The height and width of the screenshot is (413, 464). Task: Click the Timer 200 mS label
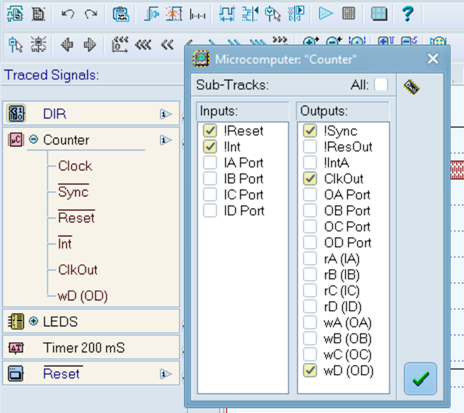tap(84, 348)
